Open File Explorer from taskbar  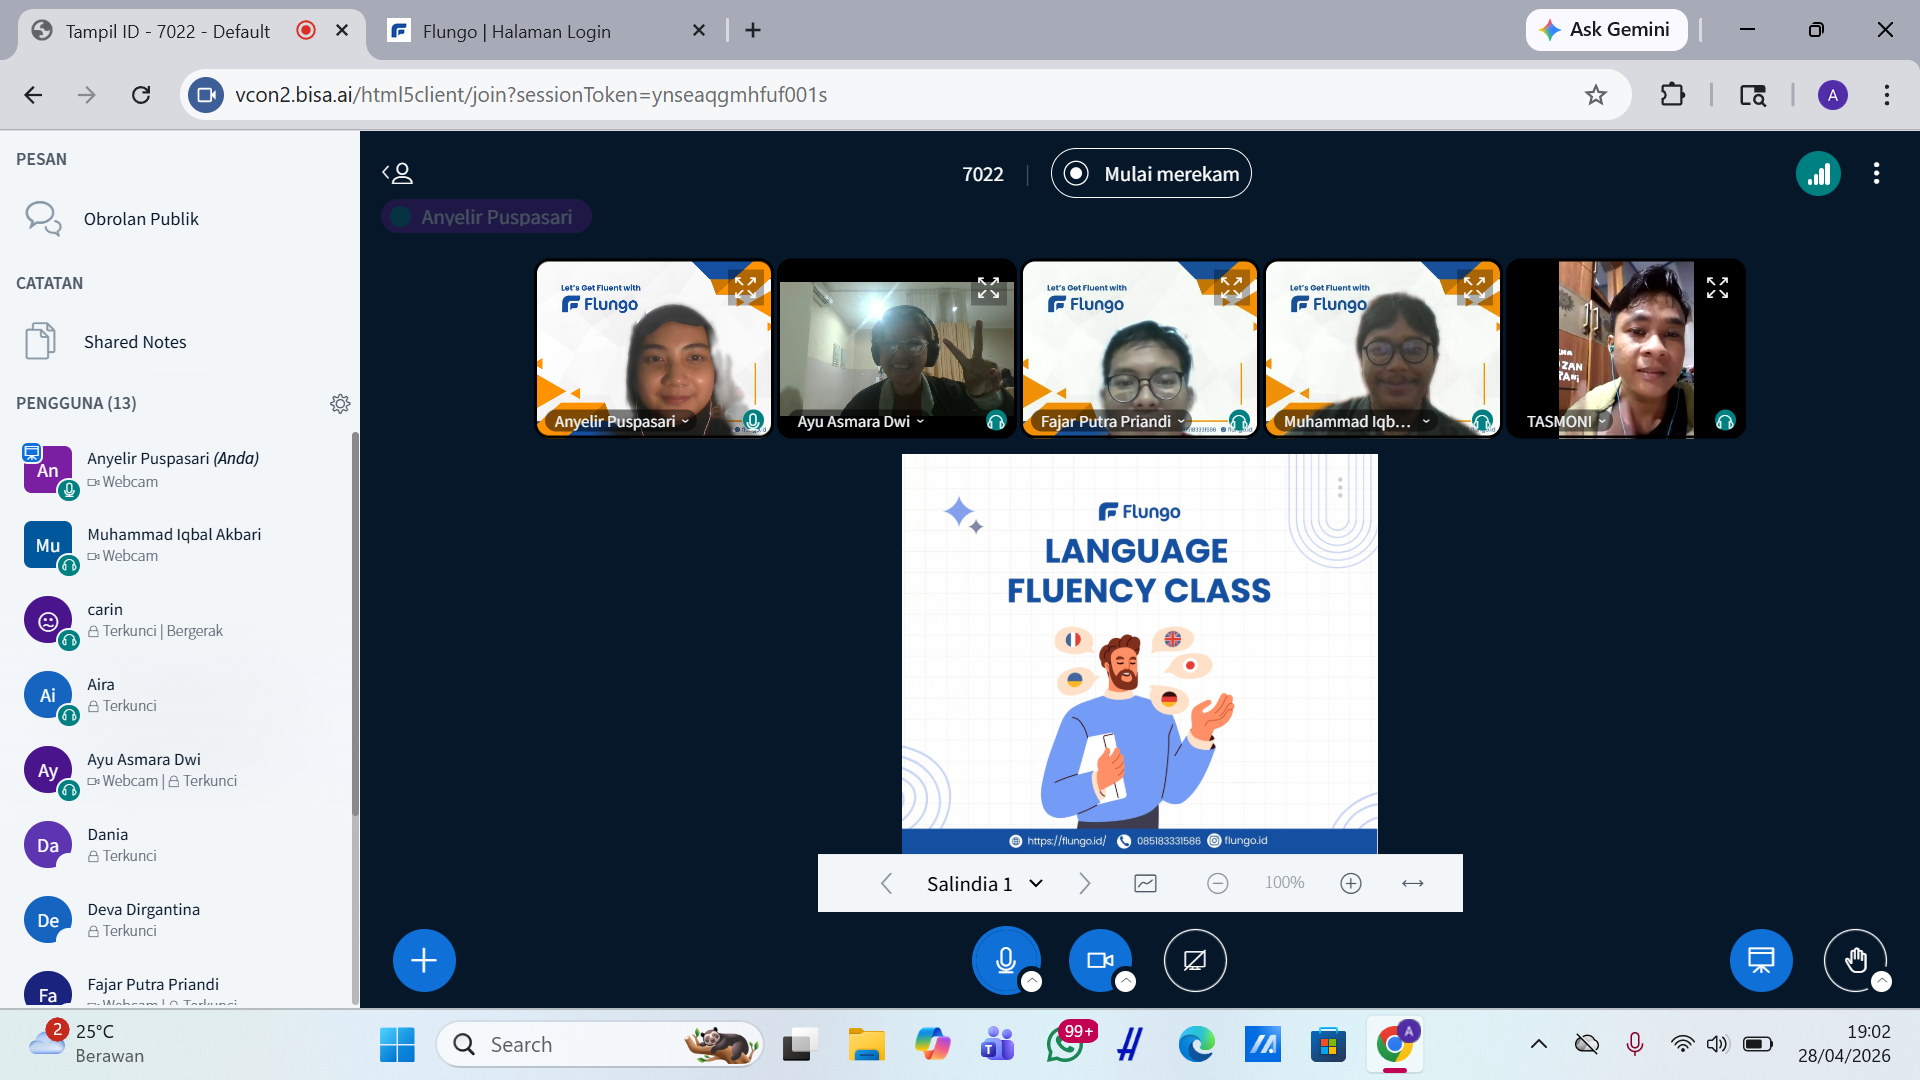(x=866, y=1045)
